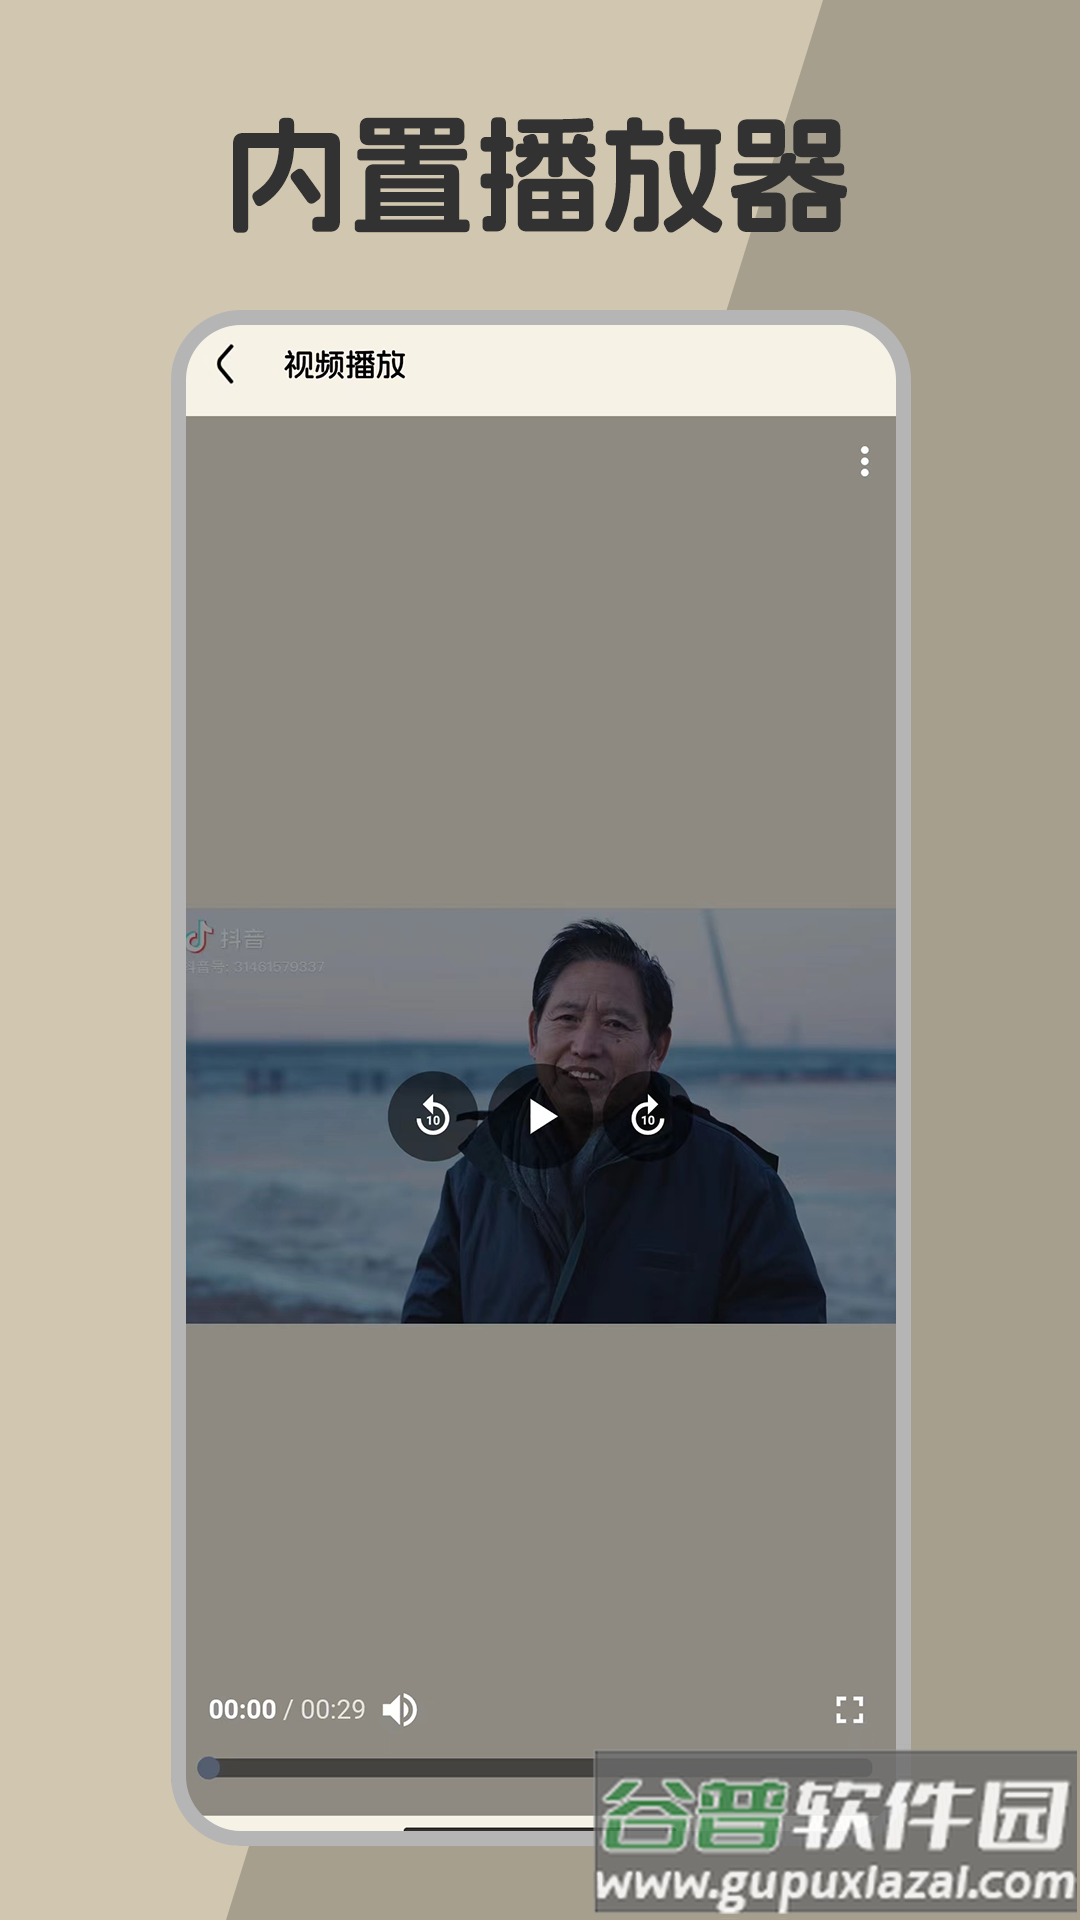Click the 00:00 current time label
The image size is (1080, 1920).
(x=242, y=1710)
